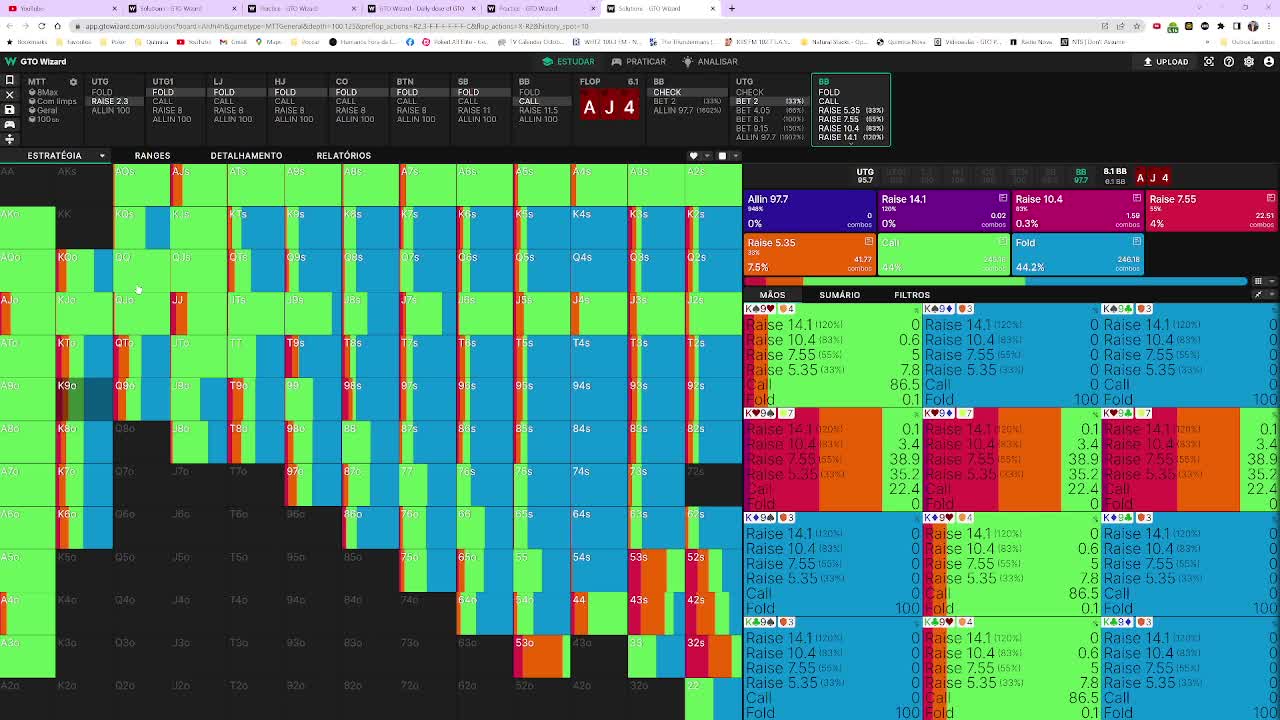Select UTG1 CALL action
The height and width of the screenshot is (720, 1280).
point(163,101)
